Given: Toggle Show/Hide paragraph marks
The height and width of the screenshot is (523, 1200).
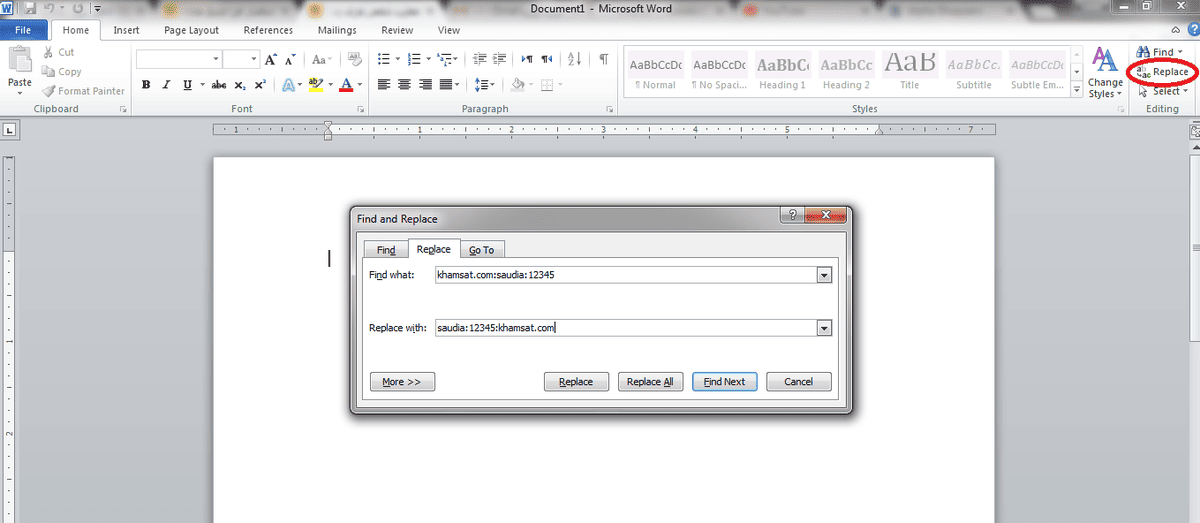Looking at the screenshot, I should pos(604,59).
